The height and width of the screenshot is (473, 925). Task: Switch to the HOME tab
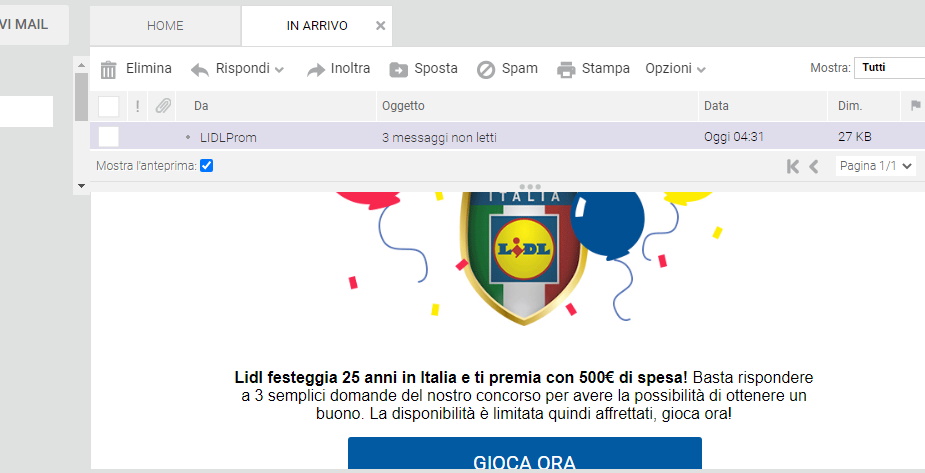[165, 25]
